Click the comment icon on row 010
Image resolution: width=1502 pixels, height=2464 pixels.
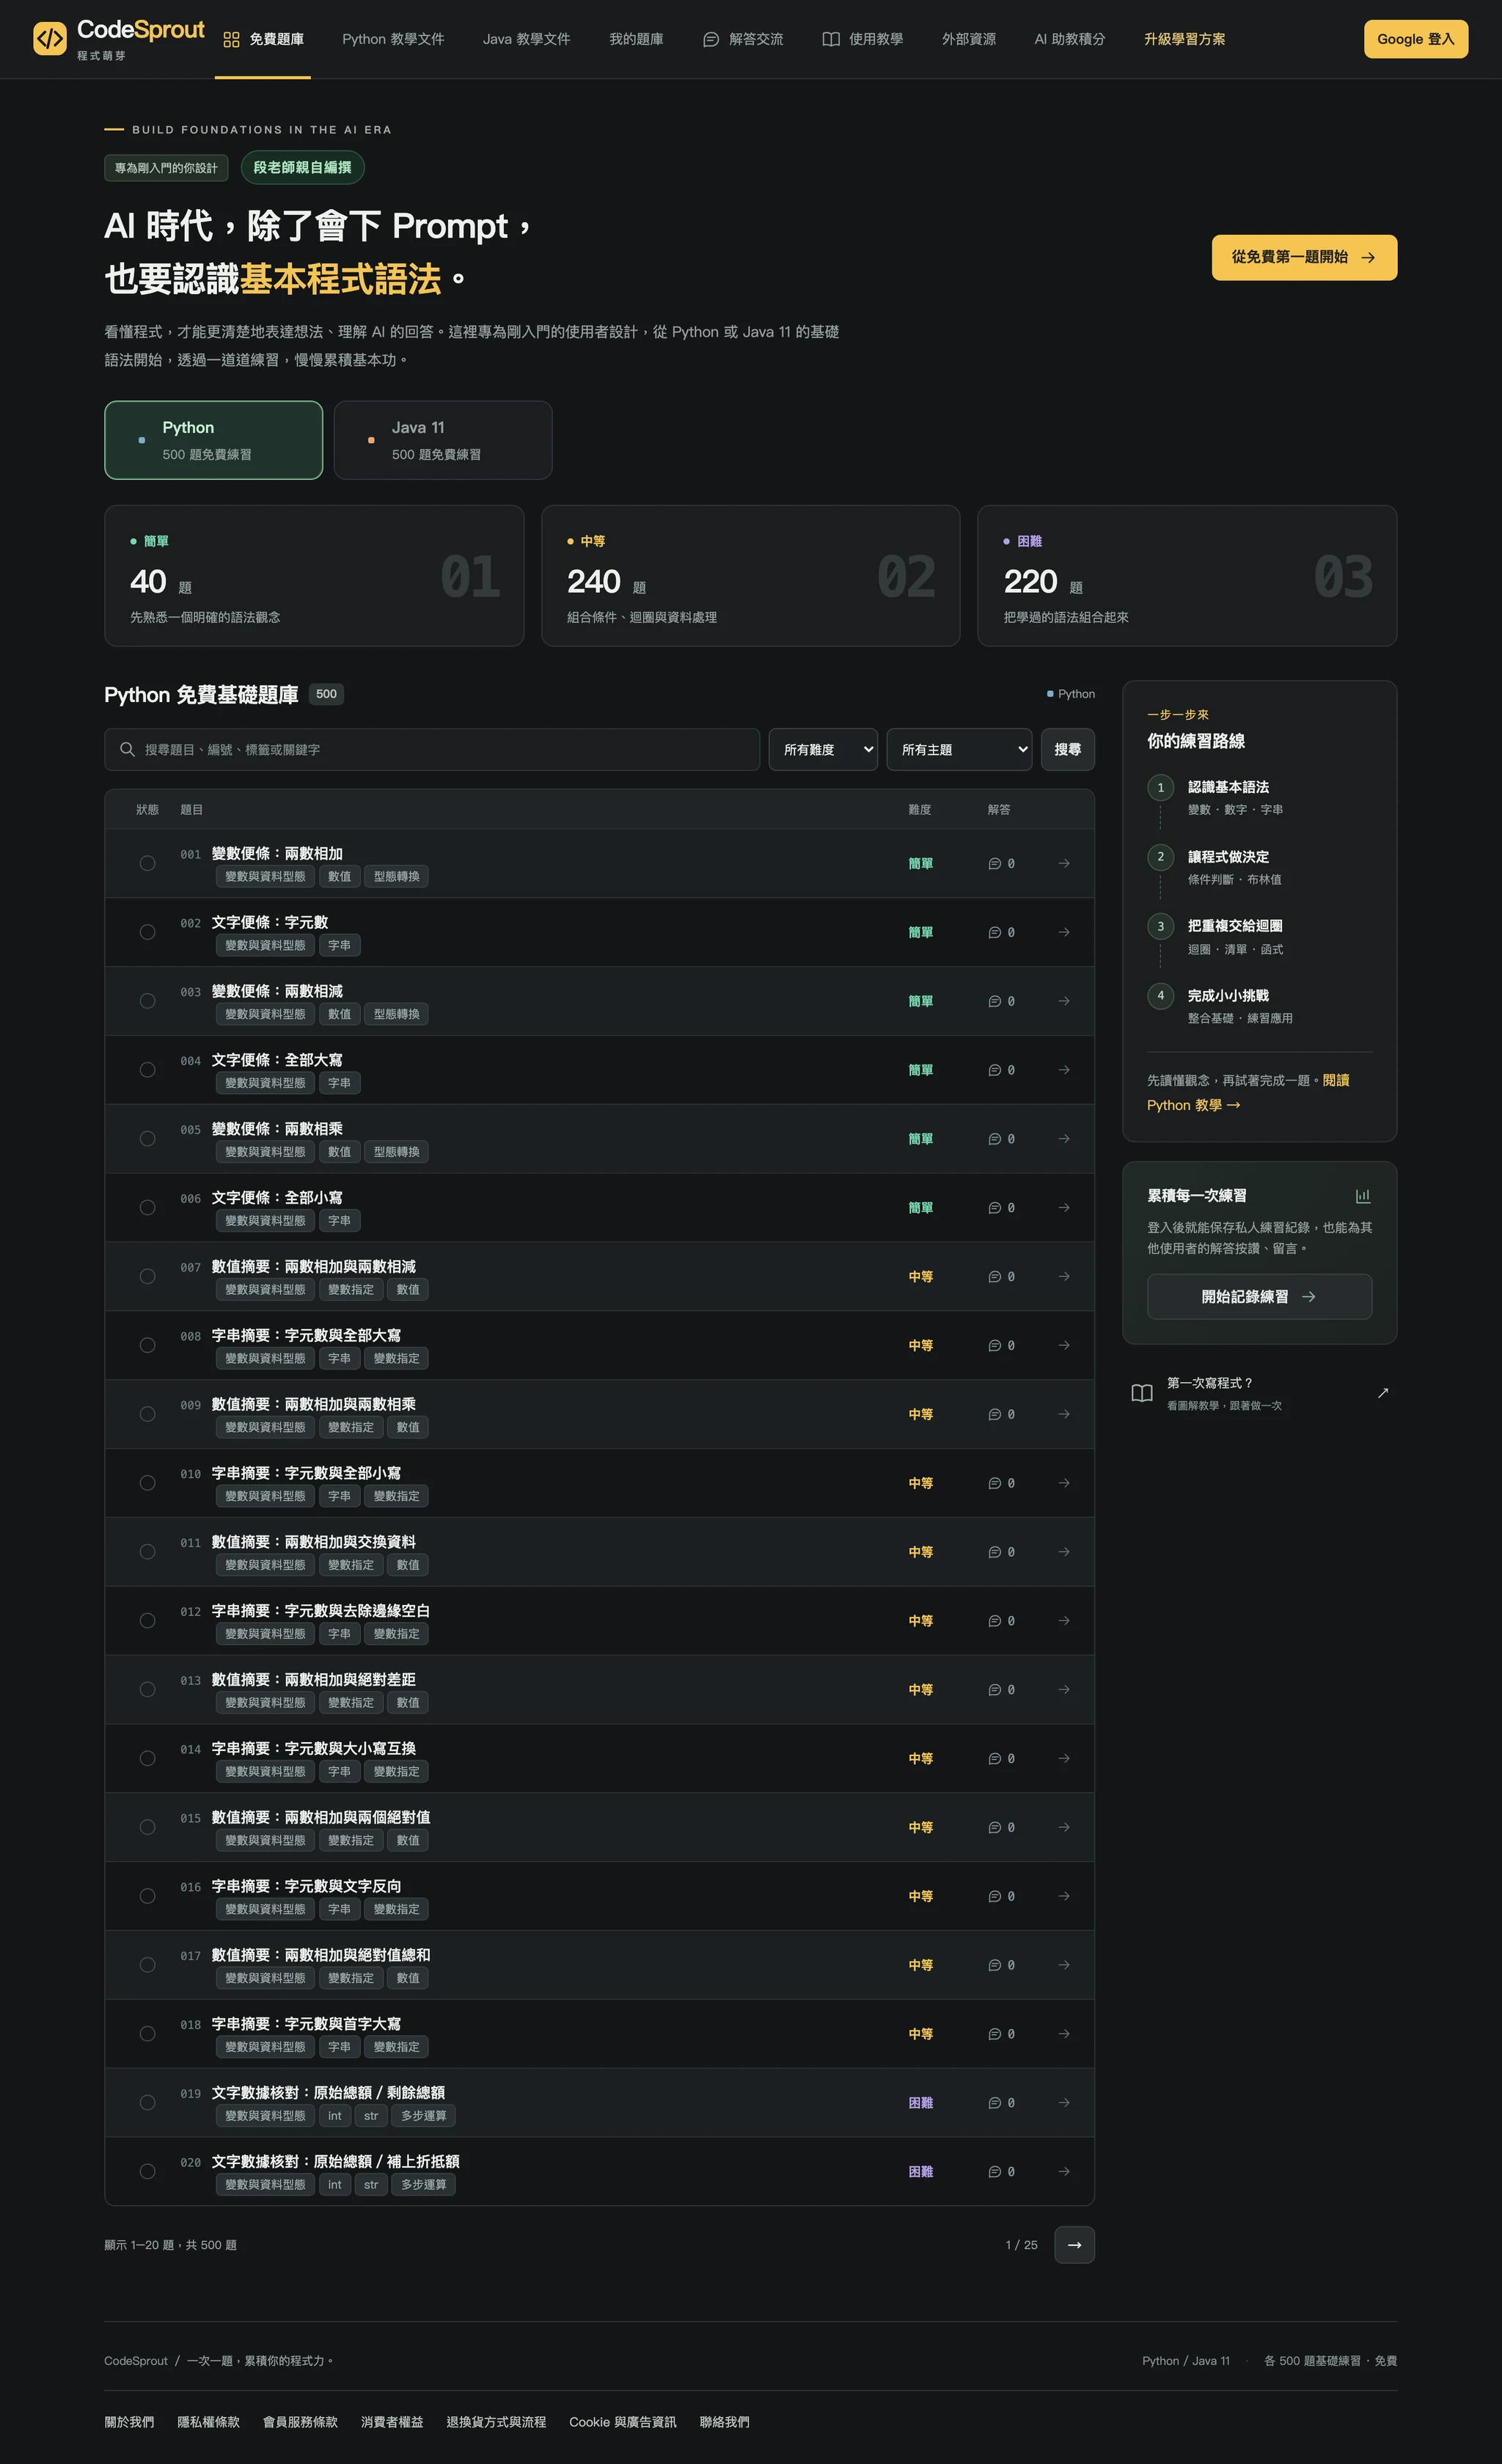pyautogui.click(x=994, y=1483)
